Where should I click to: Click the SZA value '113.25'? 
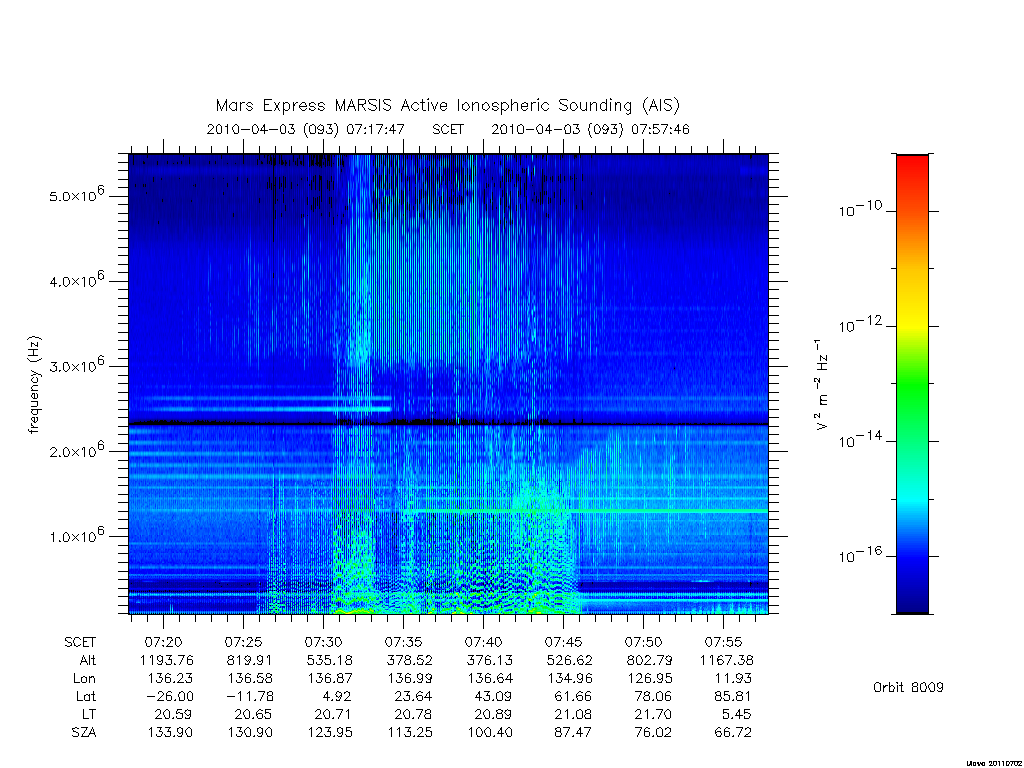click(409, 732)
